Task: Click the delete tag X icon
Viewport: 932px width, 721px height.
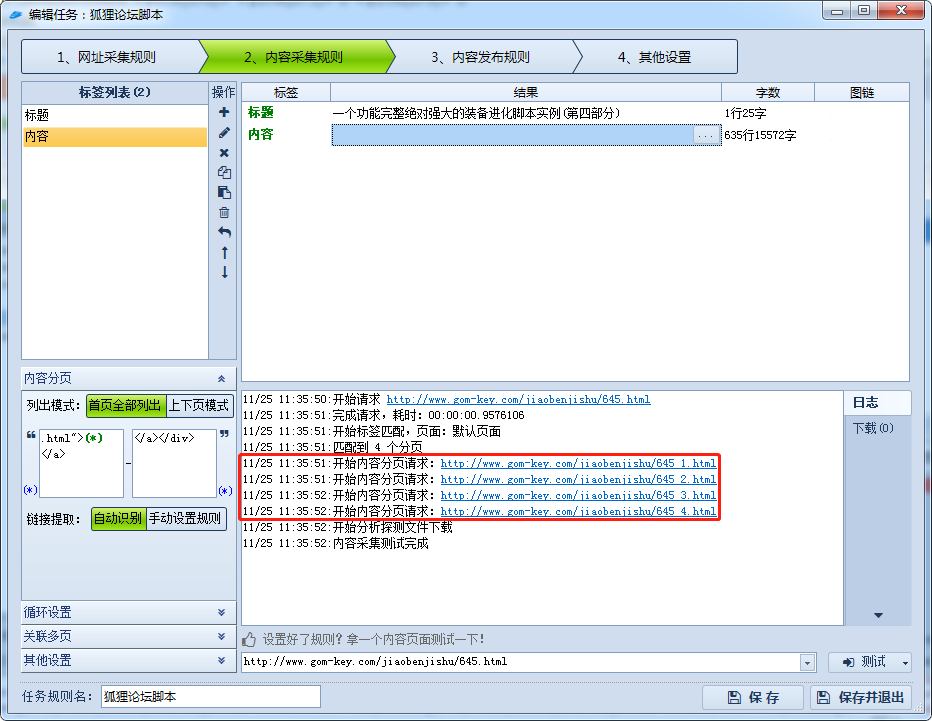Action: click(x=224, y=152)
